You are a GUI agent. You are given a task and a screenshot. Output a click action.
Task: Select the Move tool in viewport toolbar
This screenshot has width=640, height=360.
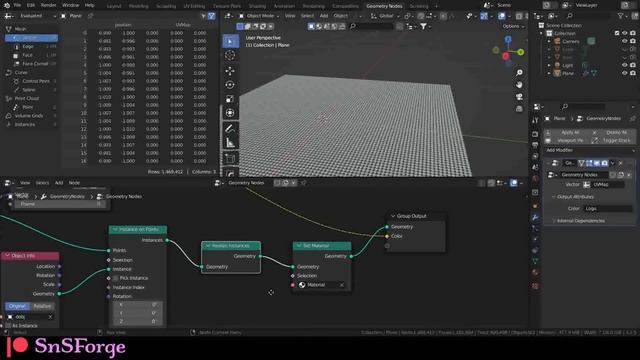230,71
